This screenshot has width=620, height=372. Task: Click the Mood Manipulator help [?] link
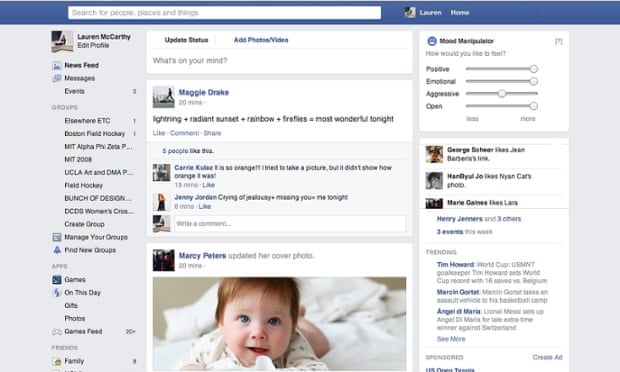pyautogui.click(x=558, y=41)
